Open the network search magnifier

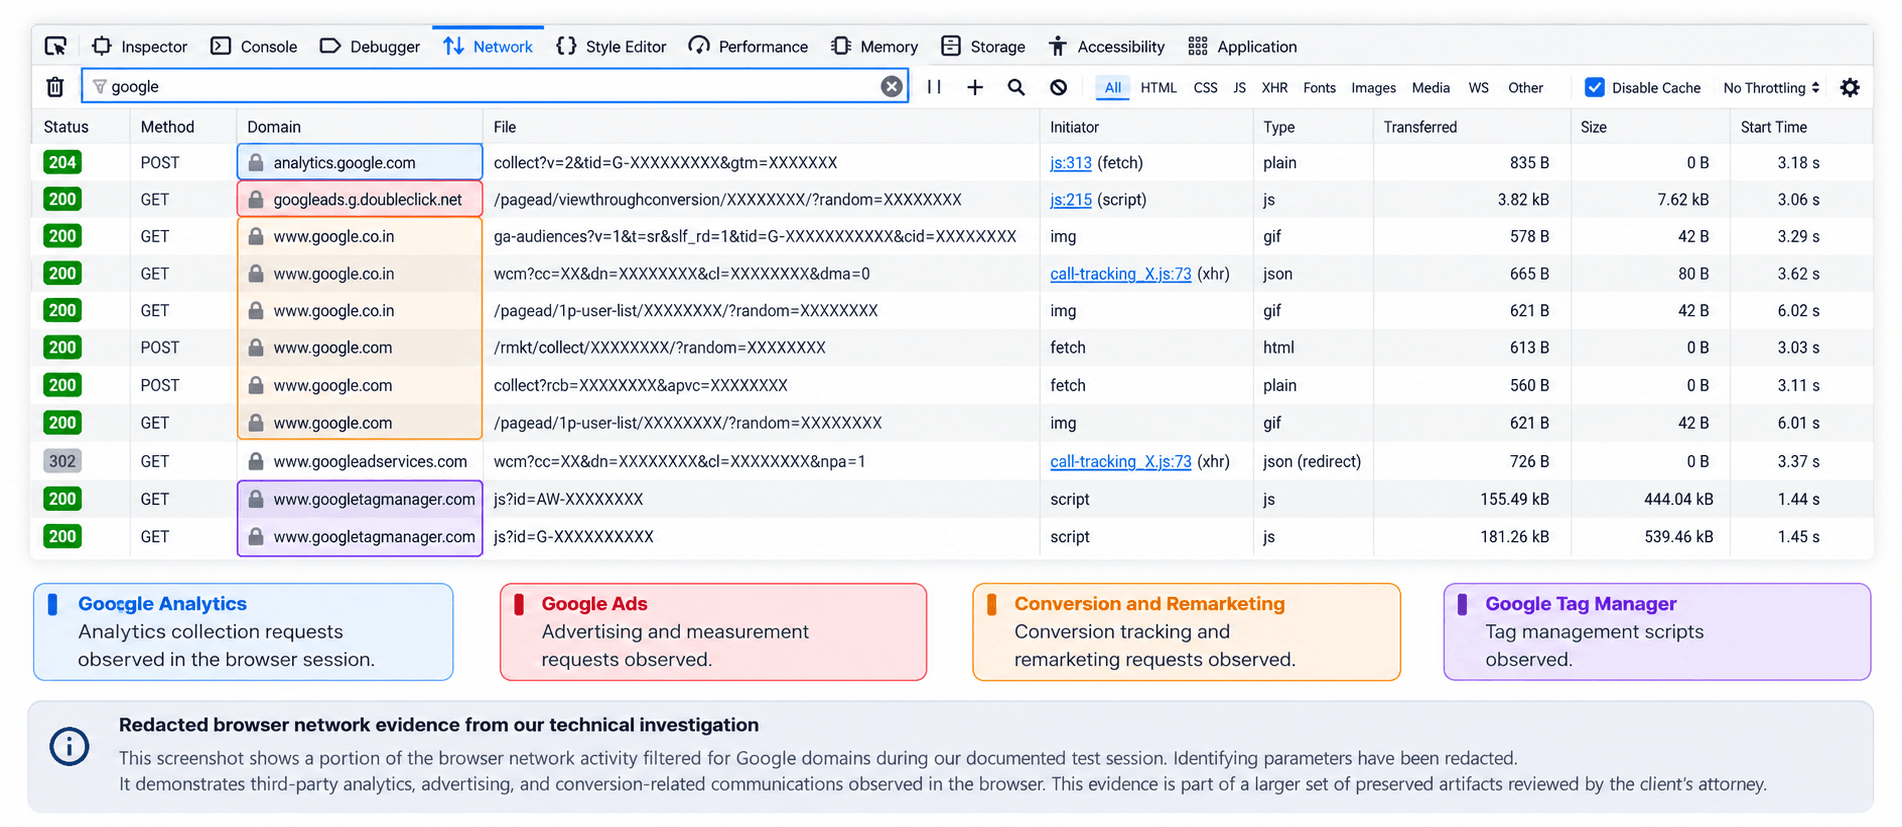[x=1016, y=87]
